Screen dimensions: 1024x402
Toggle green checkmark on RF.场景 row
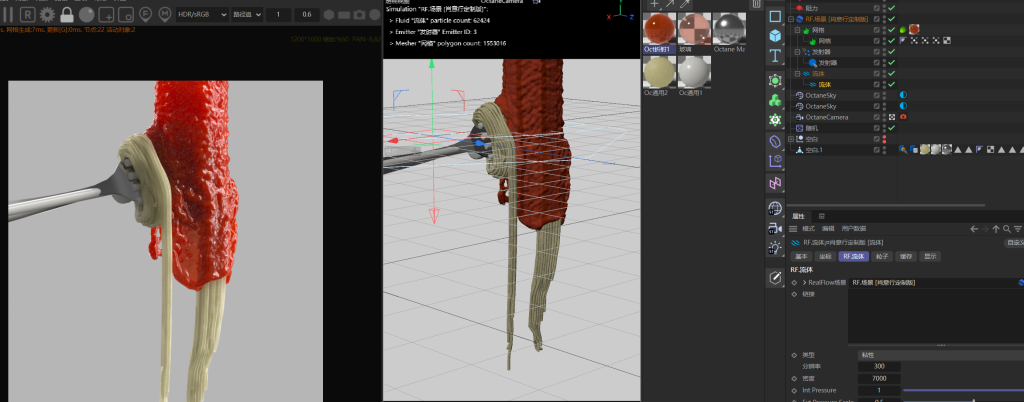(891, 19)
